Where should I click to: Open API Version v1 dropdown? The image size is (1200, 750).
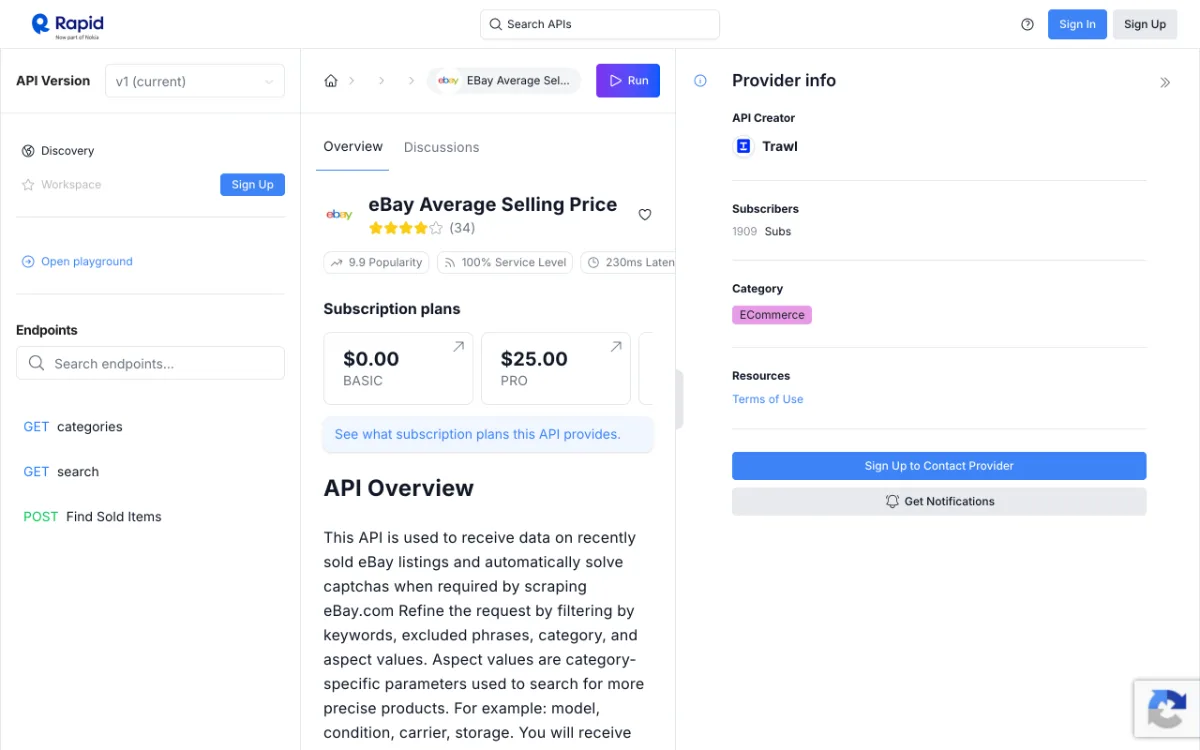[x=195, y=81]
